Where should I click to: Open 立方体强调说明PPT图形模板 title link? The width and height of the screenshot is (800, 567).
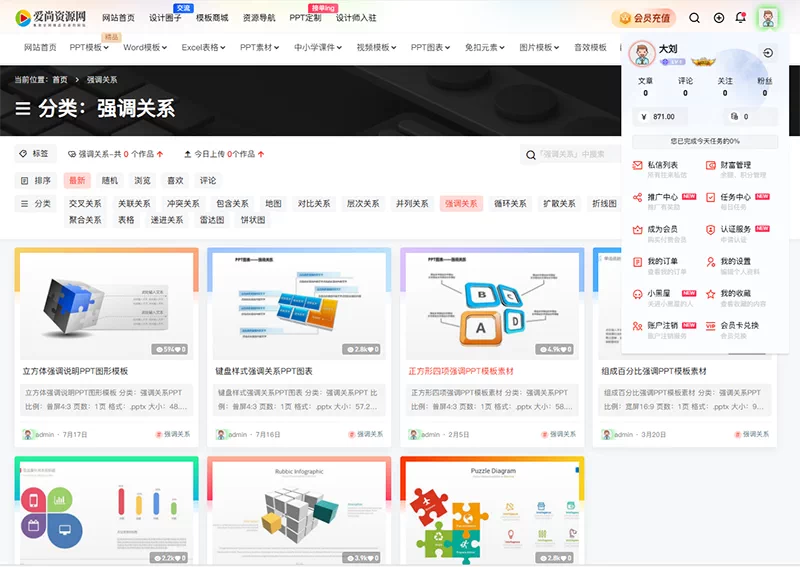75,371
